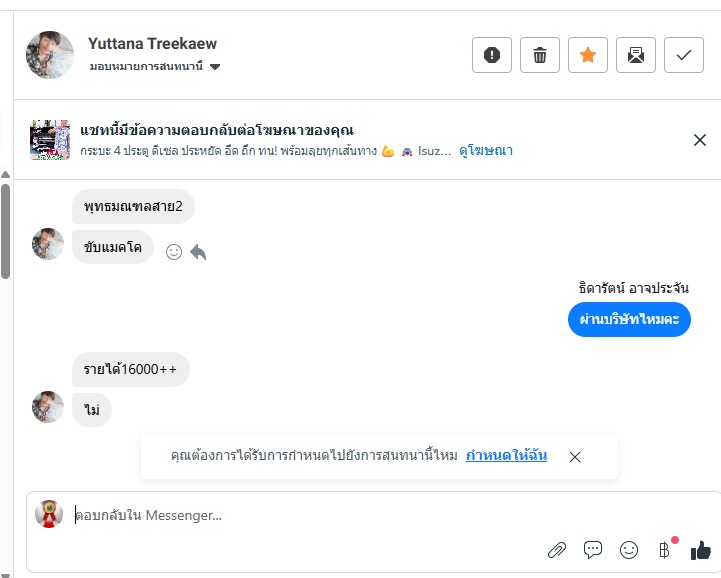
Task: Click the ดูโฆษณา link
Action: 486,151
